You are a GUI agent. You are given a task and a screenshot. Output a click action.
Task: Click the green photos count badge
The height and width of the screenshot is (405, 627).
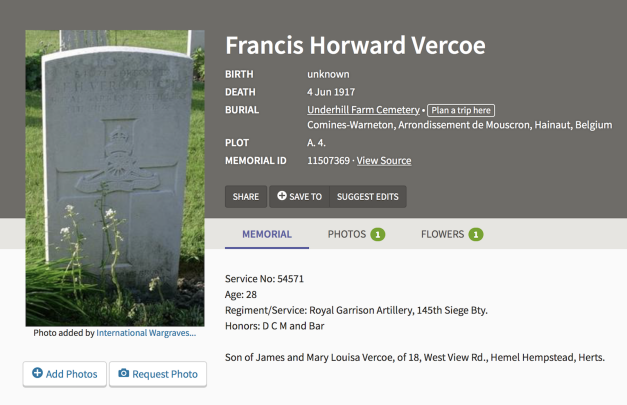378,235
